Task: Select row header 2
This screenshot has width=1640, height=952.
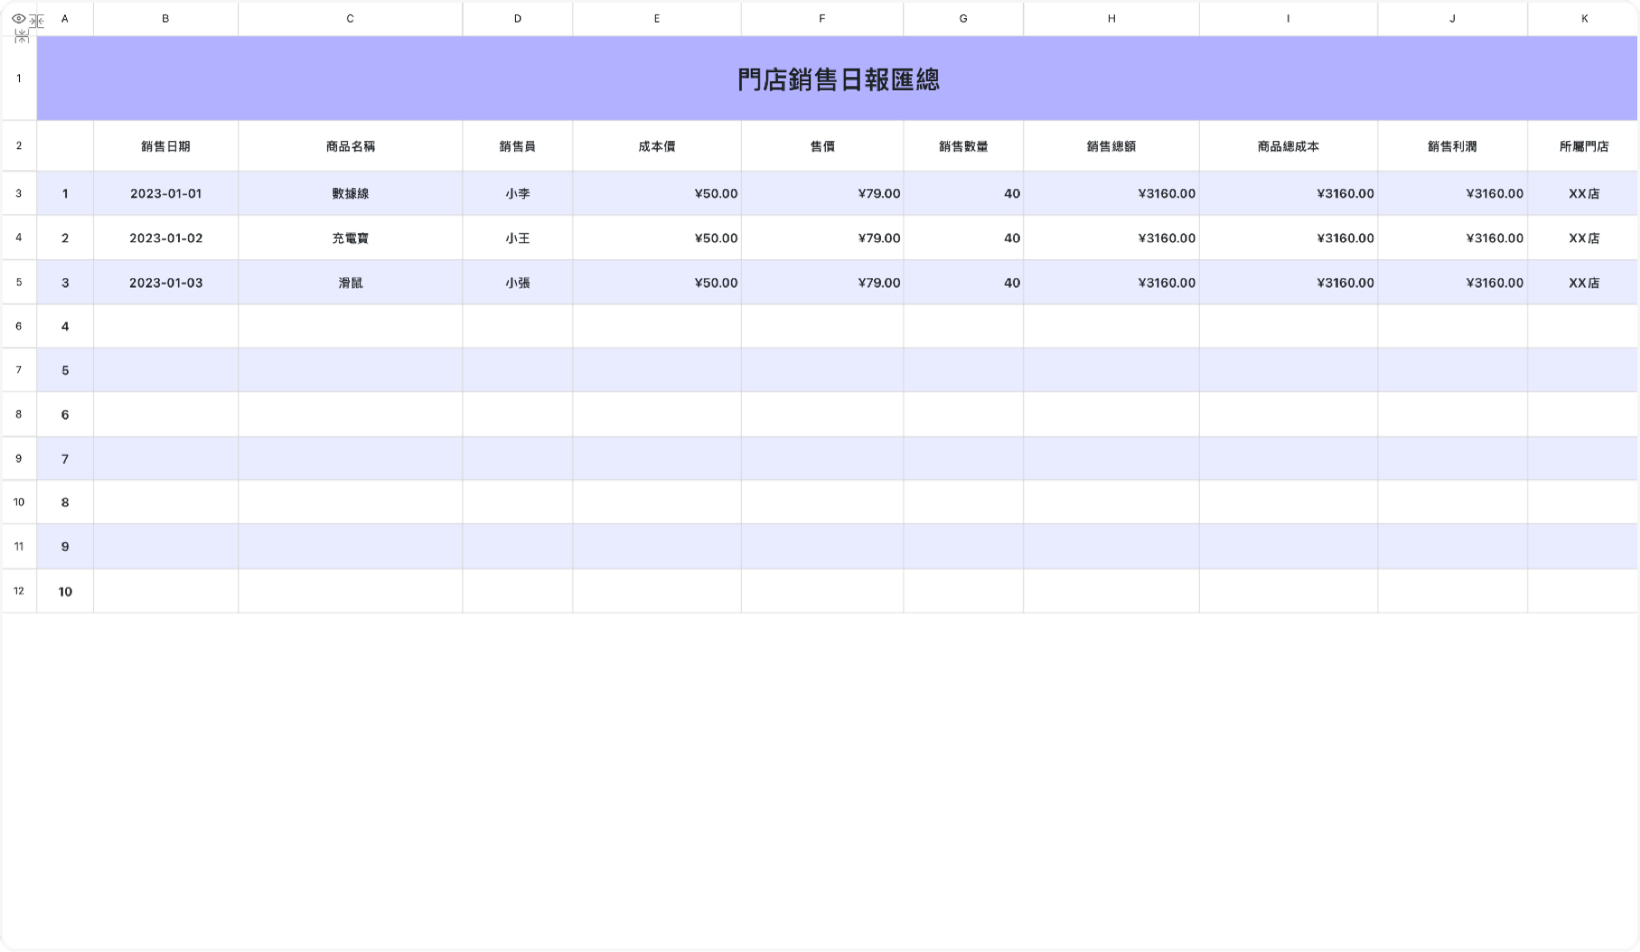Action: tap(19, 146)
